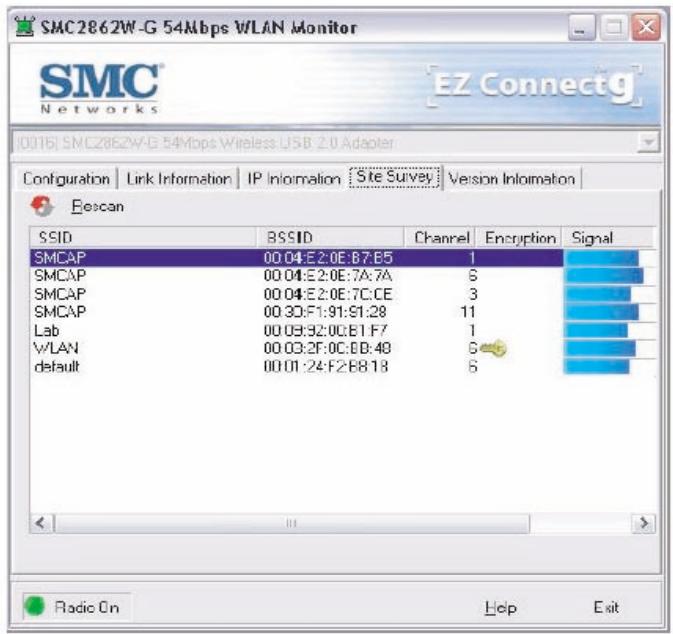Open the Link Information tab
The image size is (673, 634).
click(x=179, y=179)
